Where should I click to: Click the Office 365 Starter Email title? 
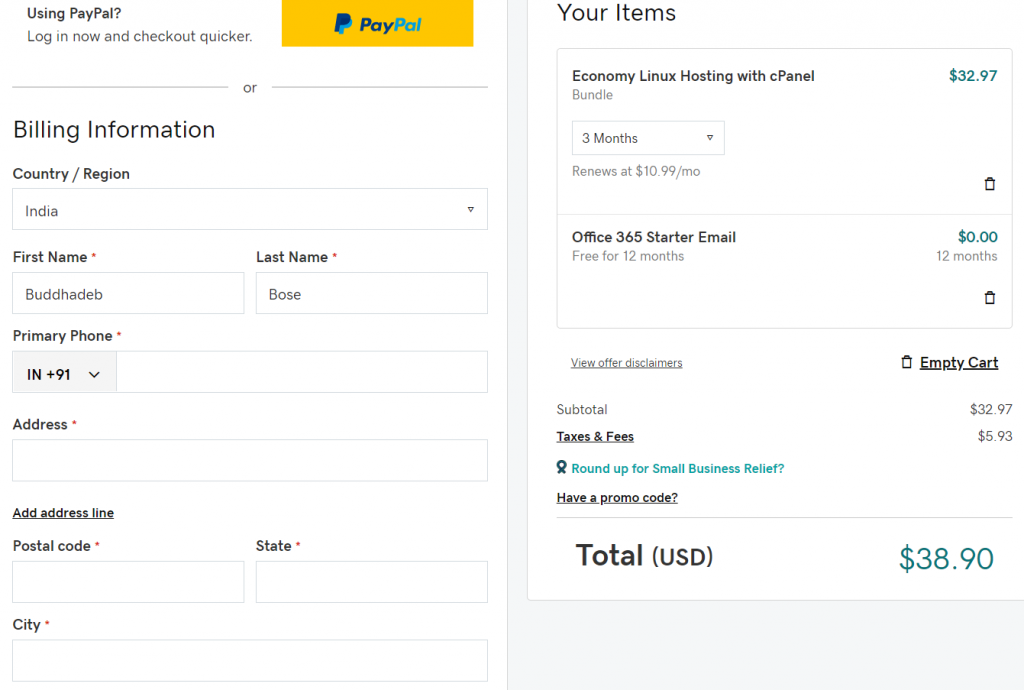(x=654, y=237)
